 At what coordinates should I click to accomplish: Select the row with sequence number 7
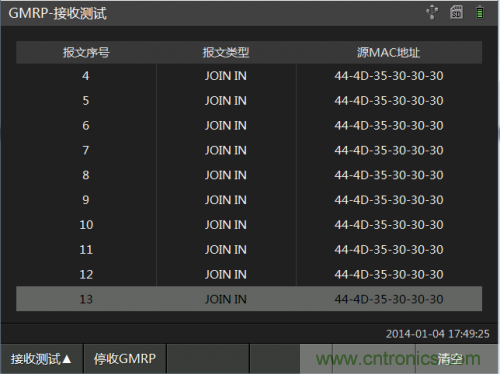pos(249,150)
